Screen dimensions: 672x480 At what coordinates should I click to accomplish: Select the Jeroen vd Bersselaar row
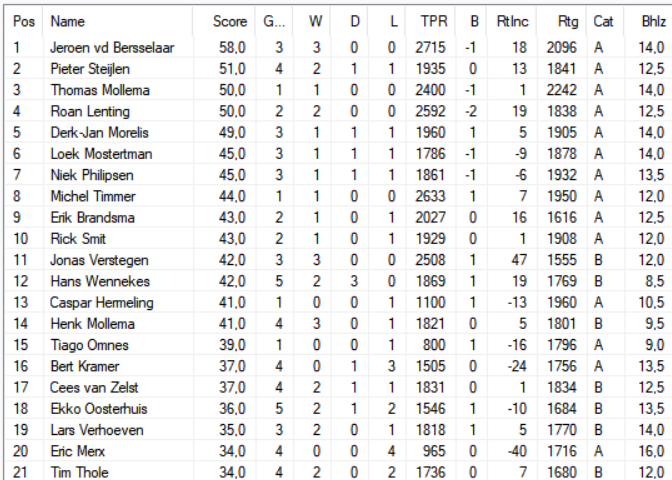(339, 47)
